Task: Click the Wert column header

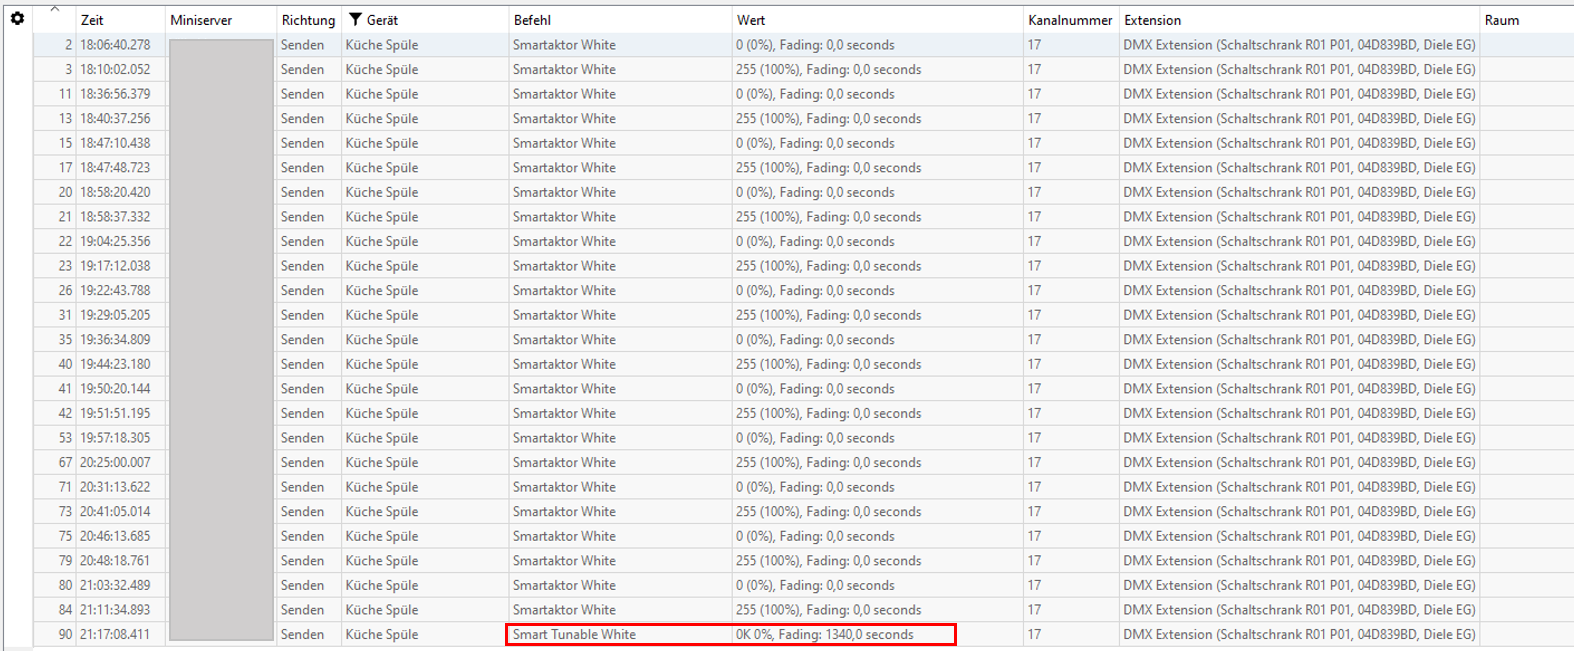Action: (x=751, y=20)
